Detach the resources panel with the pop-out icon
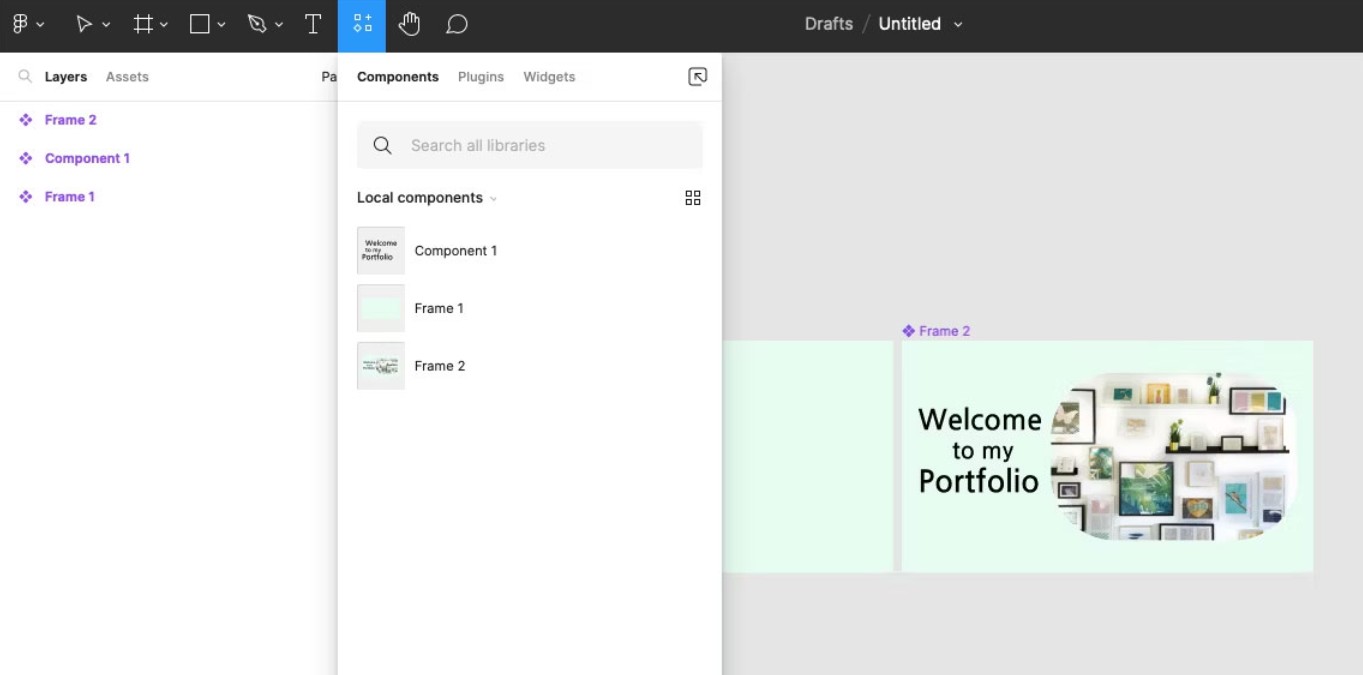The image size is (1363, 675). coord(698,77)
